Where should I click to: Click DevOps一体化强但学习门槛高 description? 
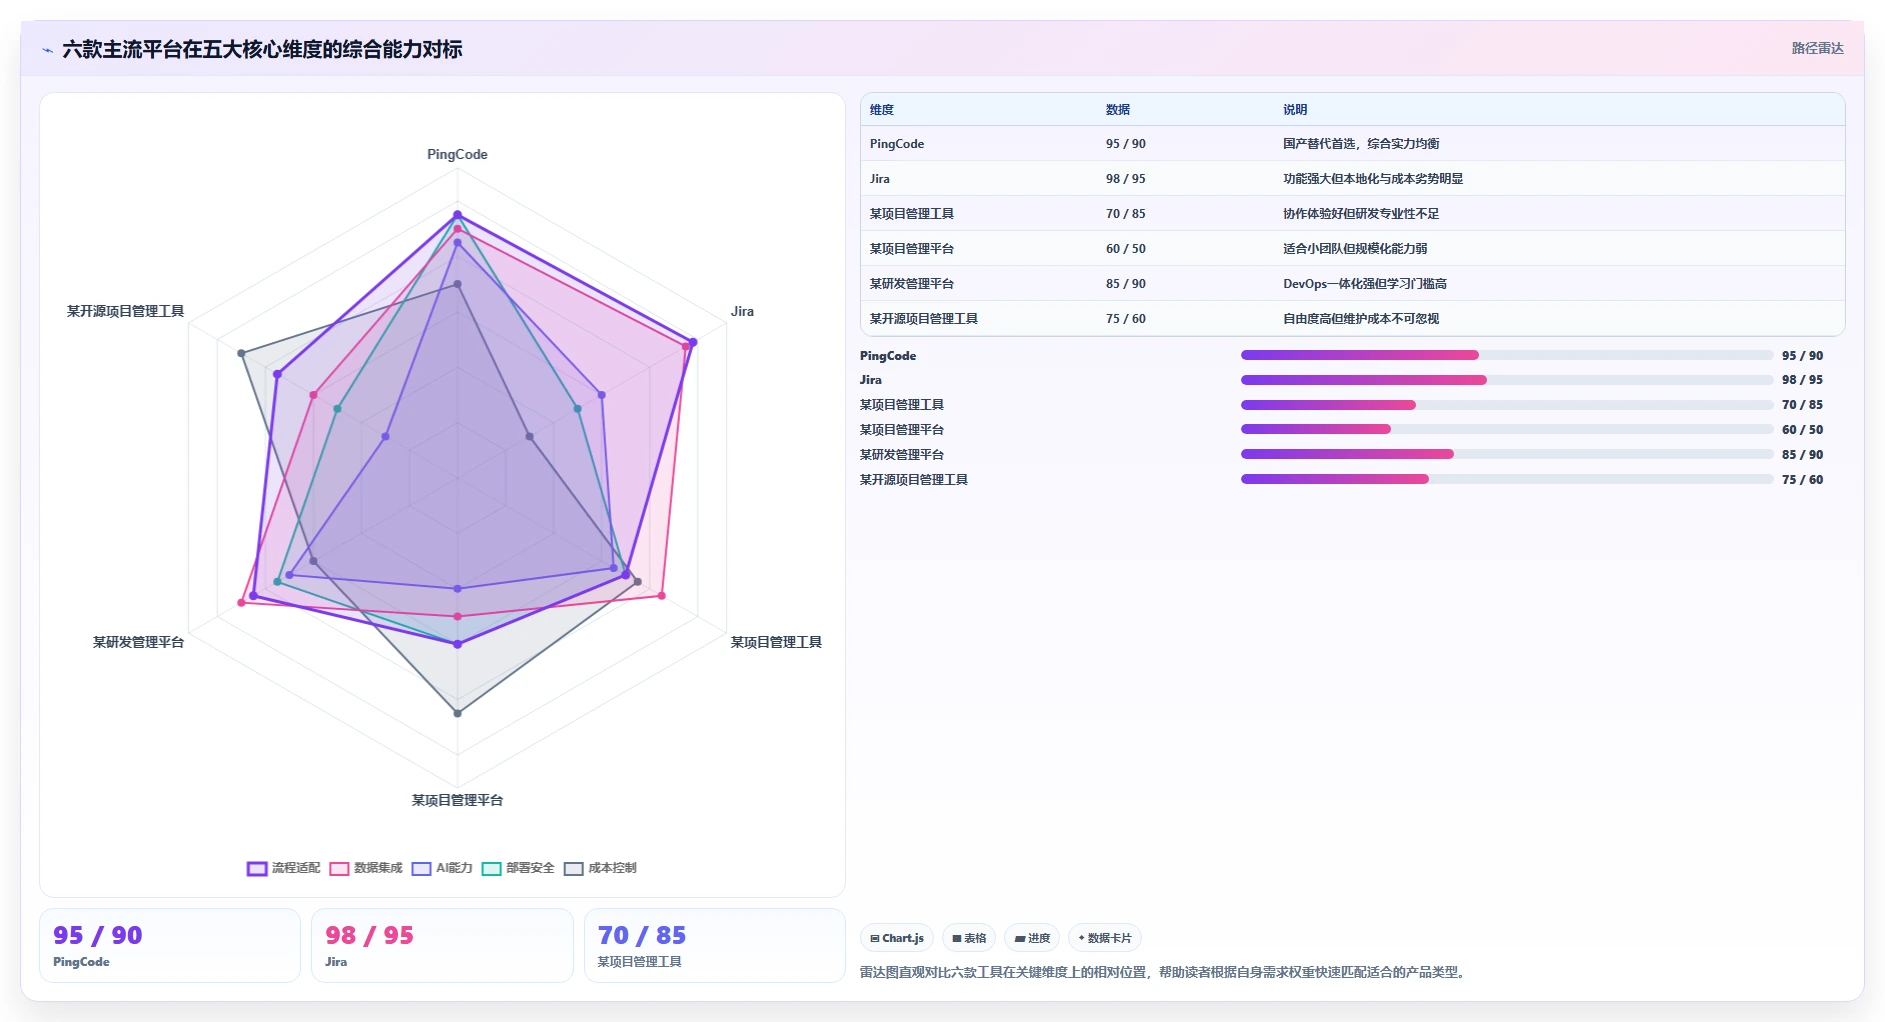[x=1365, y=284]
